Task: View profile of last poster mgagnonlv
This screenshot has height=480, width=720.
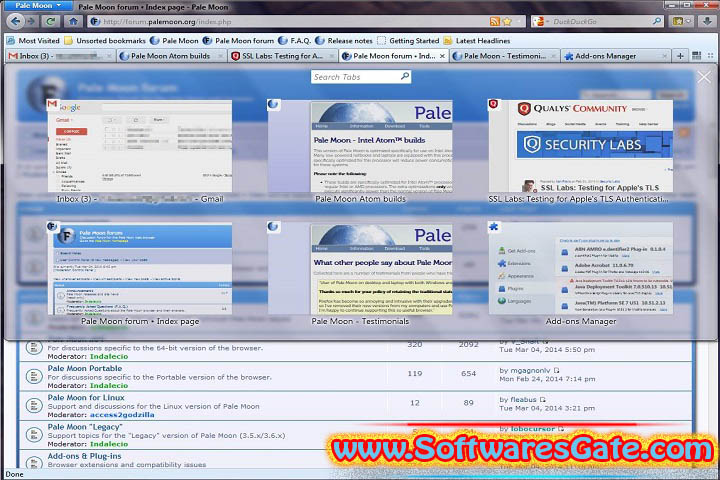Action: pyautogui.click(x=530, y=371)
